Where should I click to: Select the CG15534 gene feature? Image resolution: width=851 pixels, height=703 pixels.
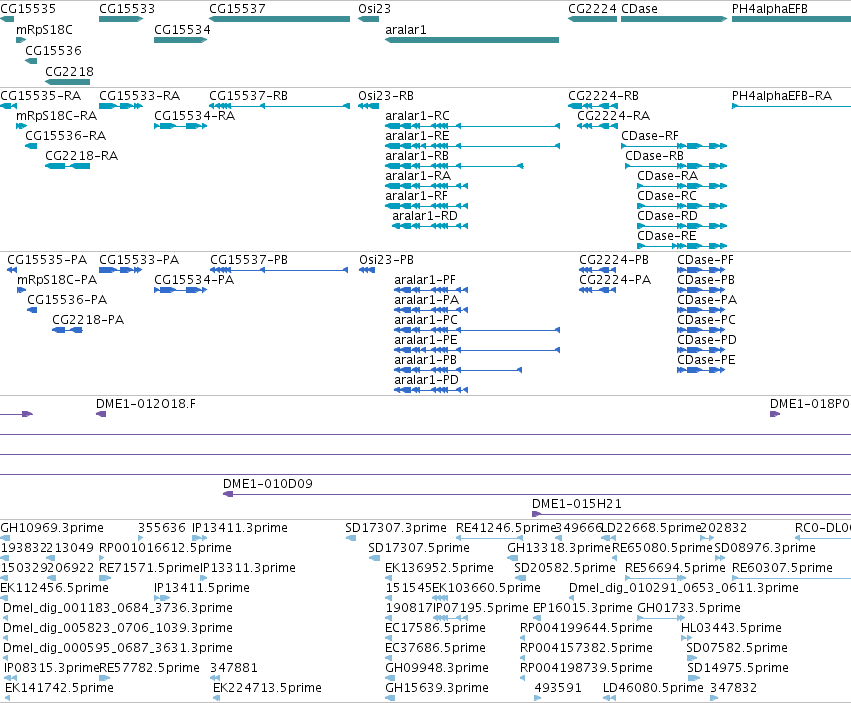[181, 40]
